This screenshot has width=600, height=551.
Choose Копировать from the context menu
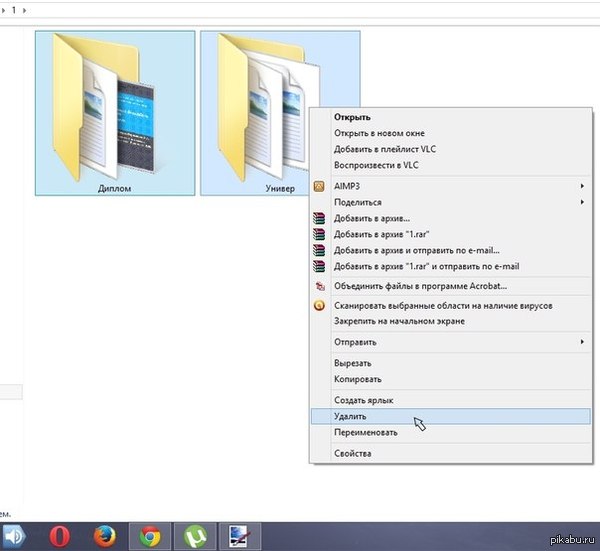357,379
